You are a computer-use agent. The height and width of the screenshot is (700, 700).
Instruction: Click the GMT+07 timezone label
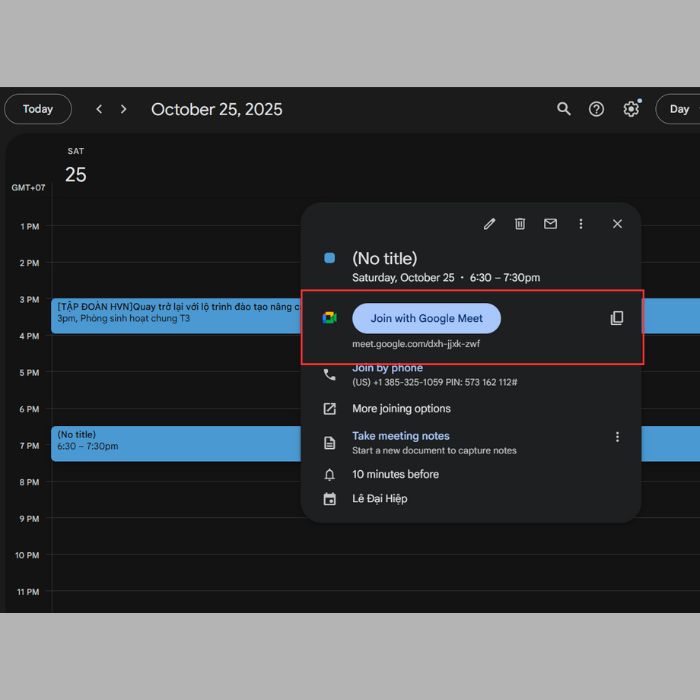click(x=28, y=188)
